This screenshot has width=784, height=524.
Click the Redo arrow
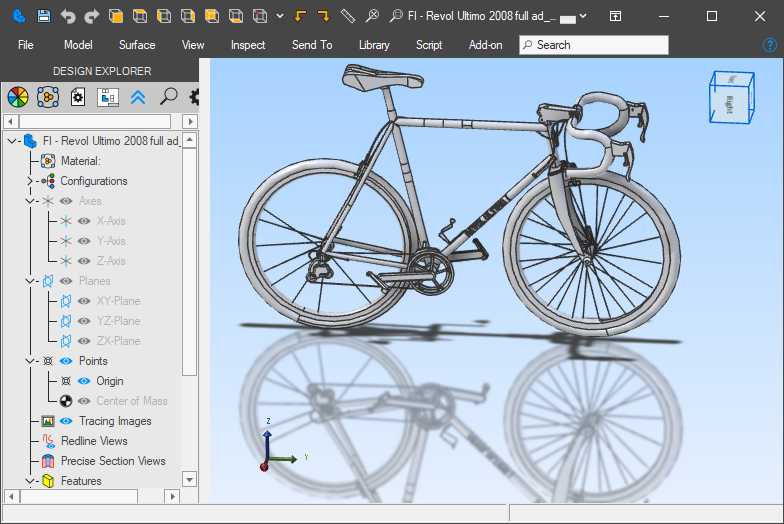tap(91, 16)
